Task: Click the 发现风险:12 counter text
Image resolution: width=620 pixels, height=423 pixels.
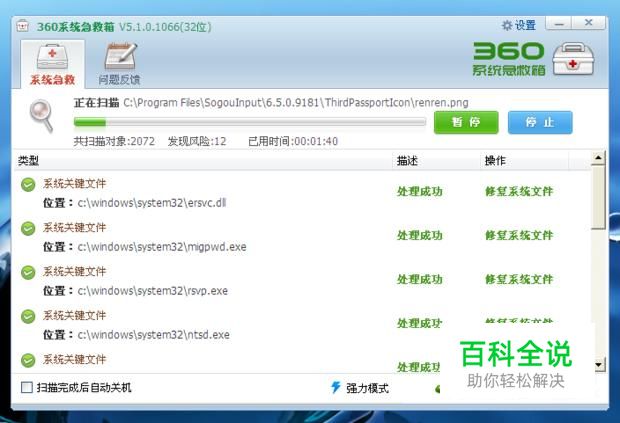Action: coord(197,141)
